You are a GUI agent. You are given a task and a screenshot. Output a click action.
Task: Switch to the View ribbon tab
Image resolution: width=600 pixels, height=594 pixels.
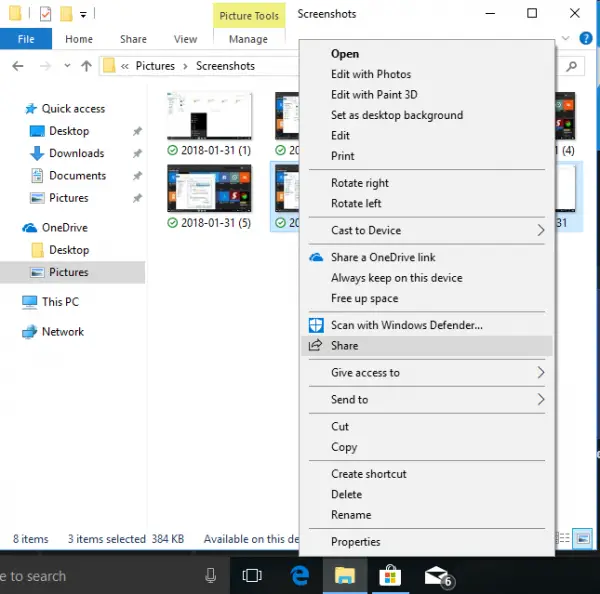coord(185,39)
